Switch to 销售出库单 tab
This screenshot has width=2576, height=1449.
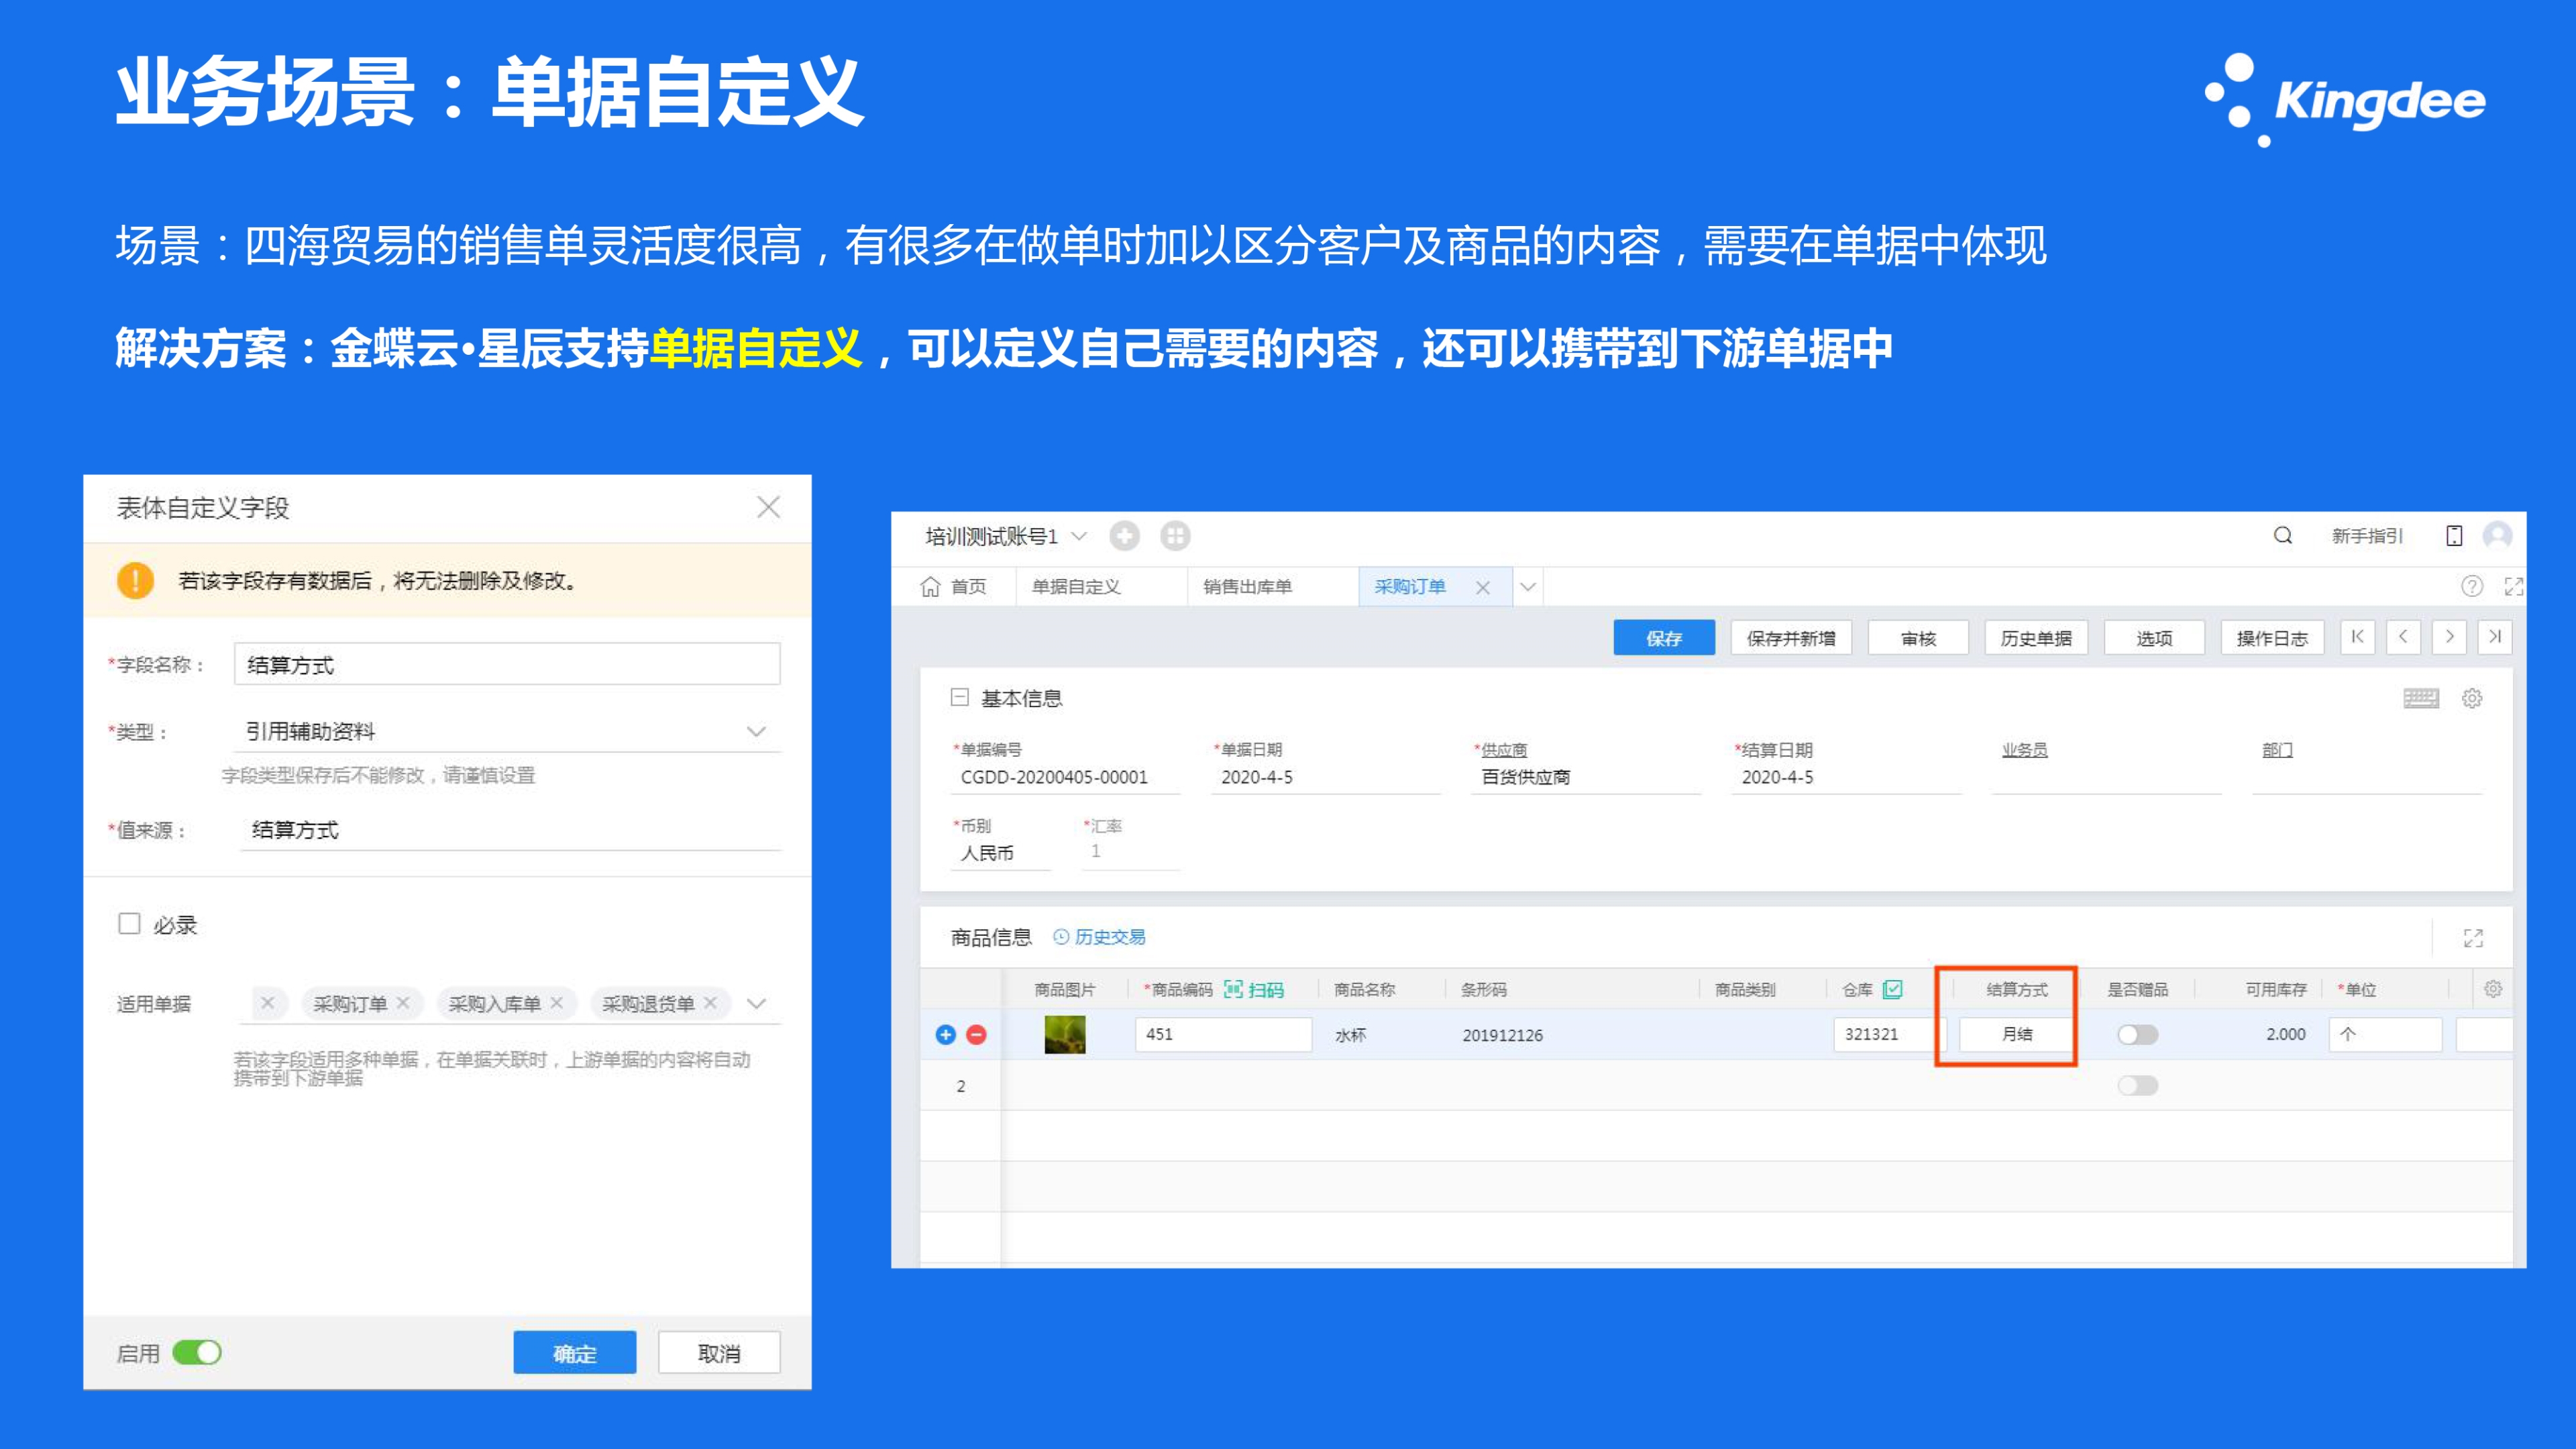(x=1247, y=586)
